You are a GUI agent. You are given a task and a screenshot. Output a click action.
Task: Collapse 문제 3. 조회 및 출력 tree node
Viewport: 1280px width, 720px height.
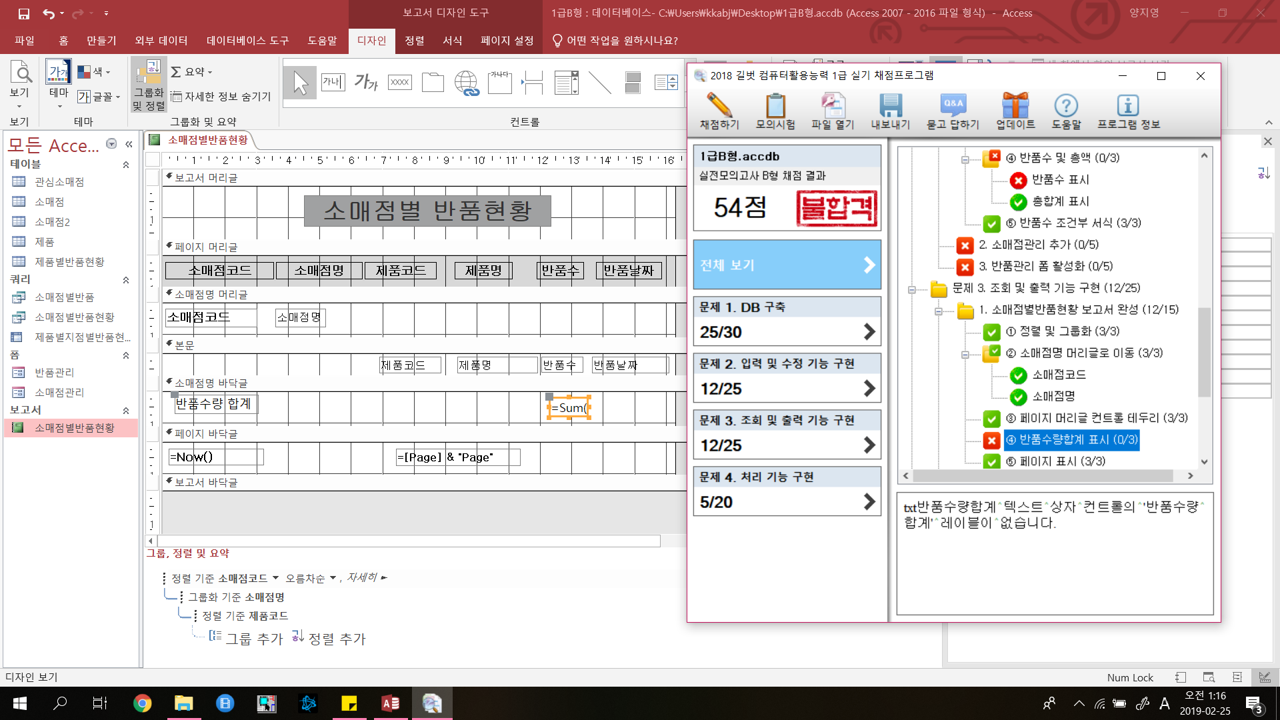(912, 289)
